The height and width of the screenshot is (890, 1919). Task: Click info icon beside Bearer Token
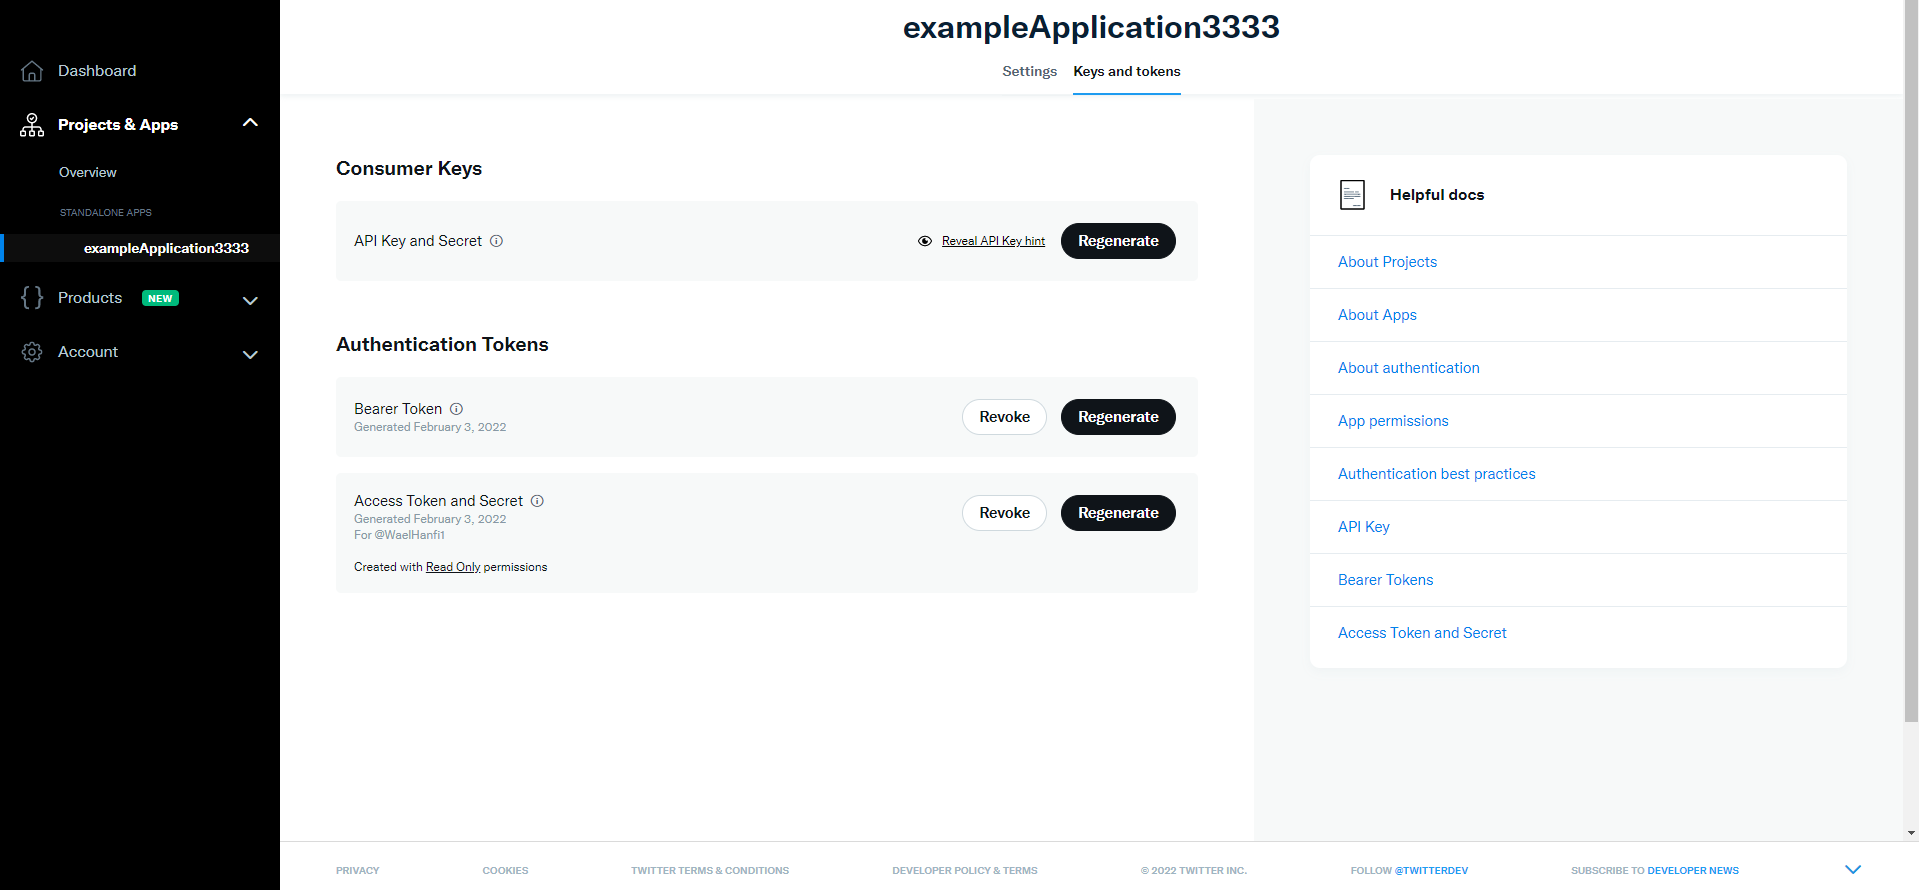pos(456,409)
